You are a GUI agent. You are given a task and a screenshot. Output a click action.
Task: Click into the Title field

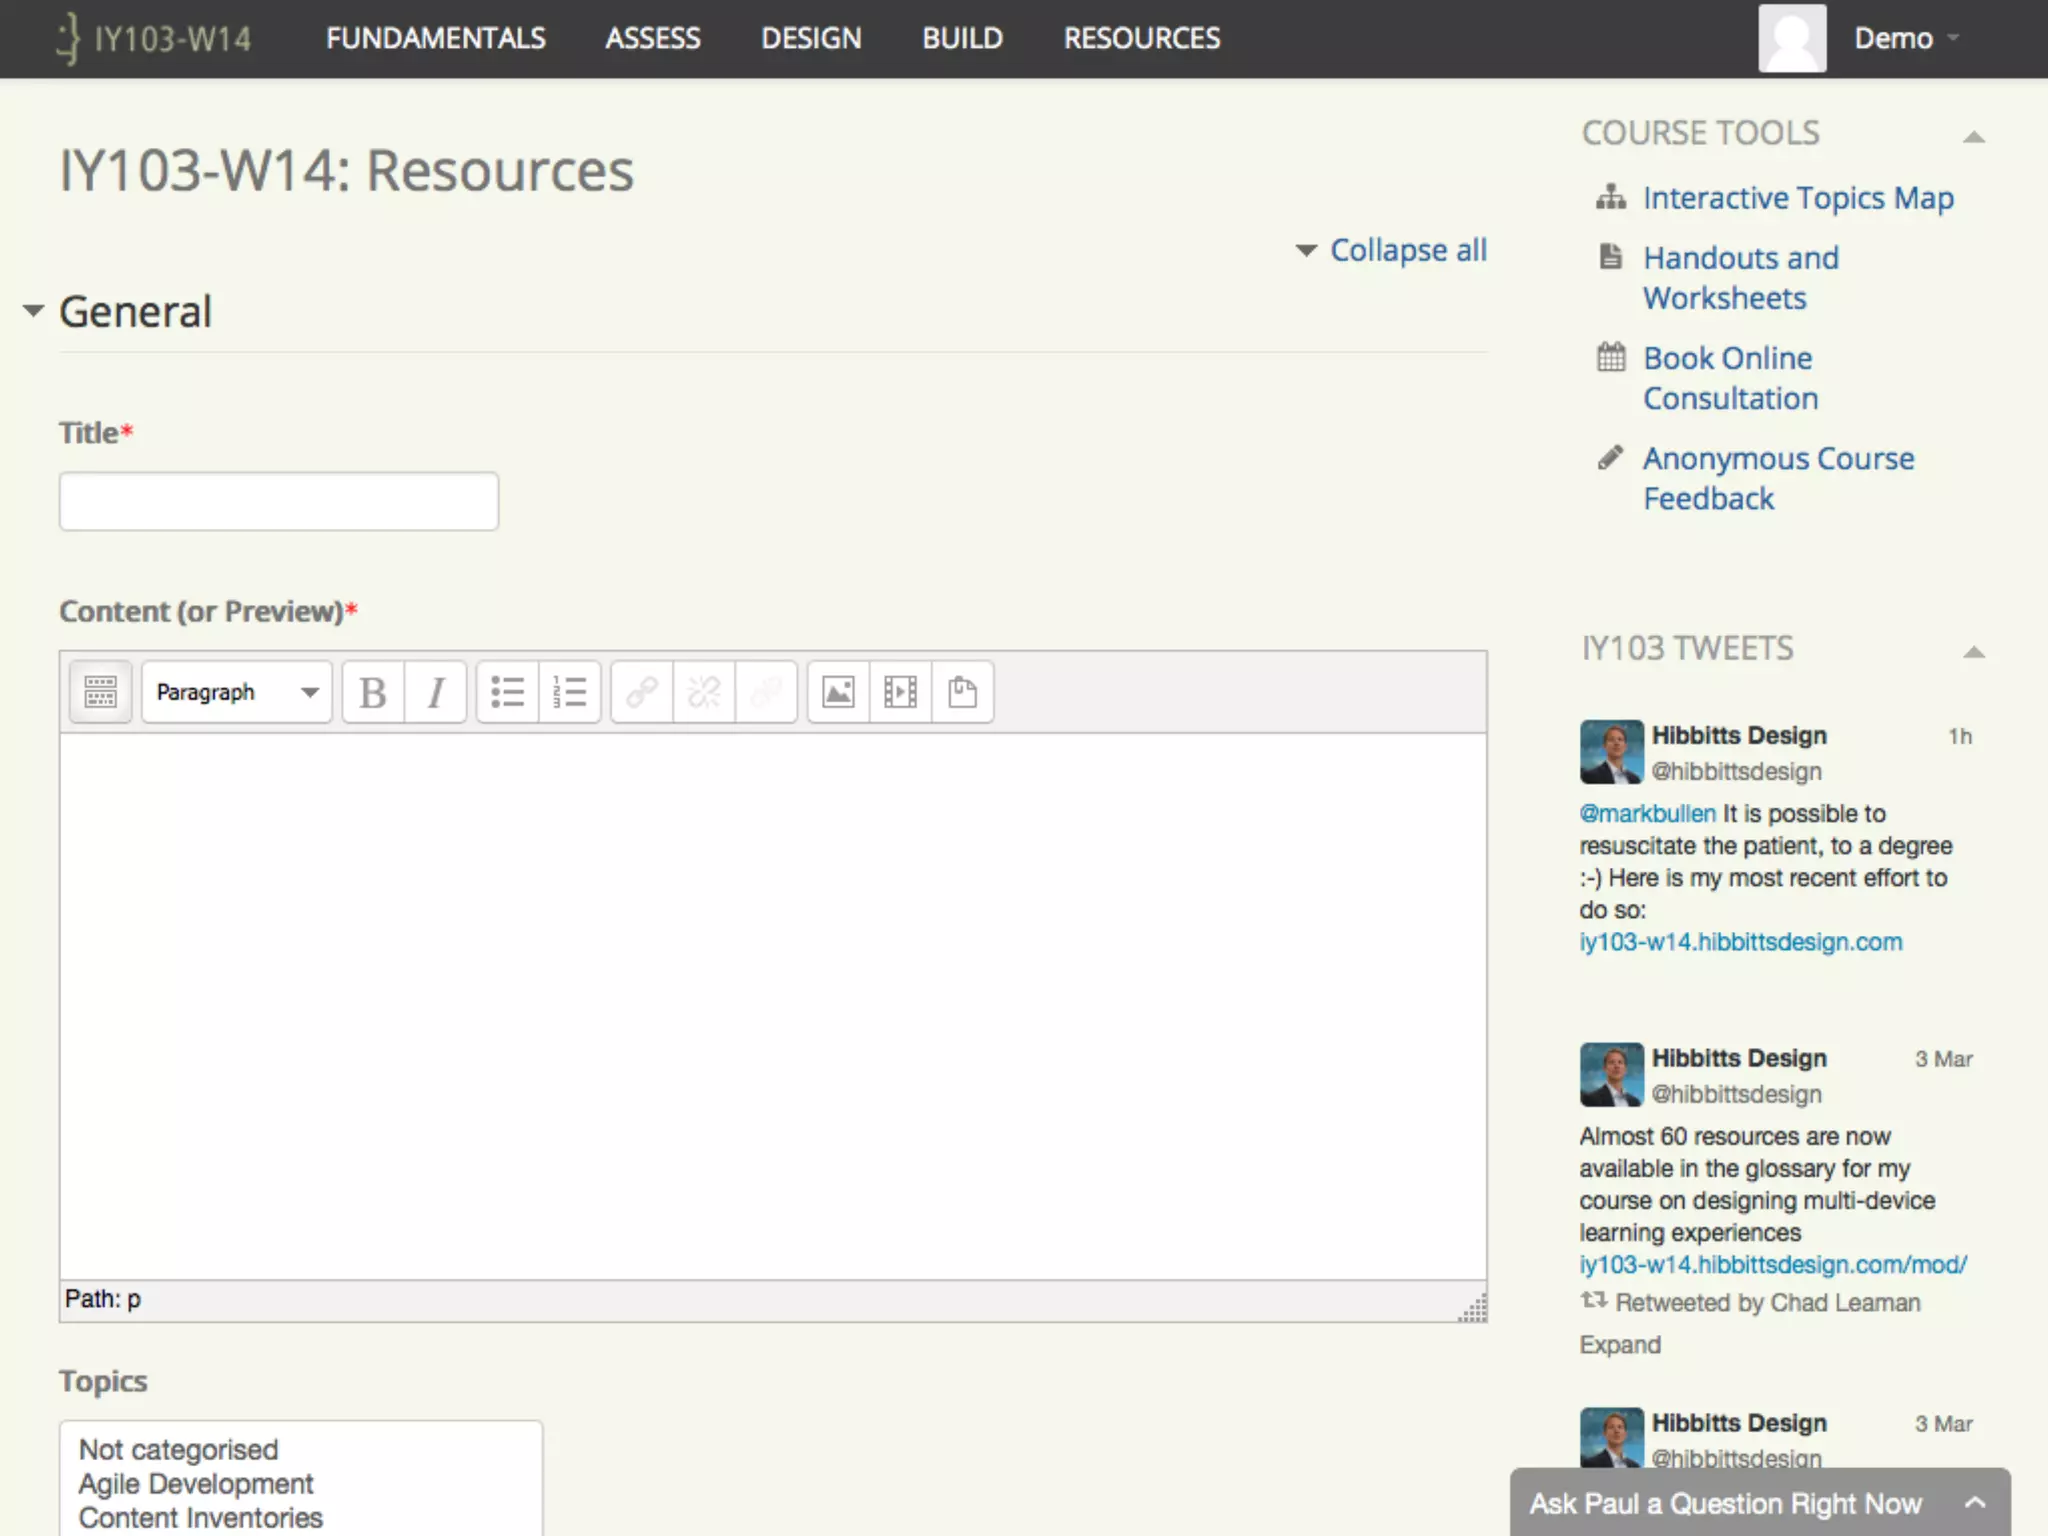click(x=279, y=501)
